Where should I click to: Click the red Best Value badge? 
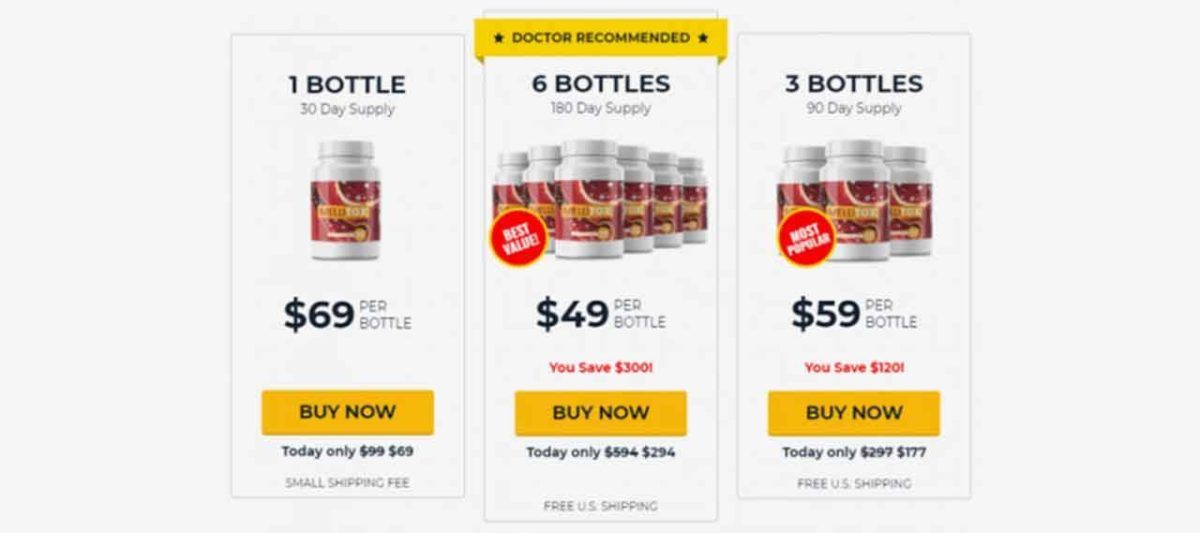pos(518,238)
